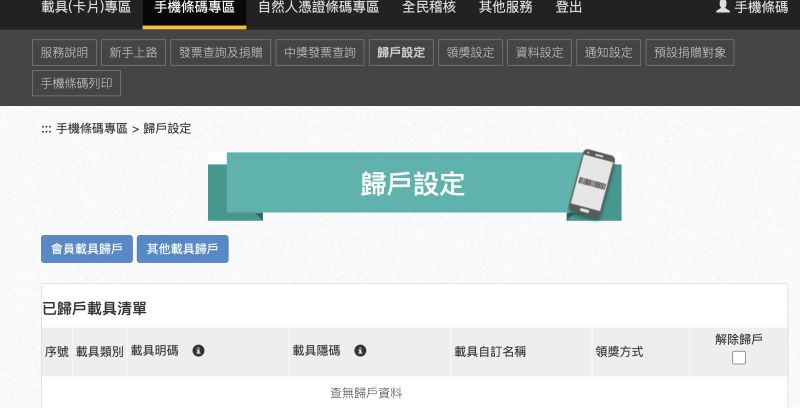
Task: Go to 服務說明 submenu
Action: (64, 53)
